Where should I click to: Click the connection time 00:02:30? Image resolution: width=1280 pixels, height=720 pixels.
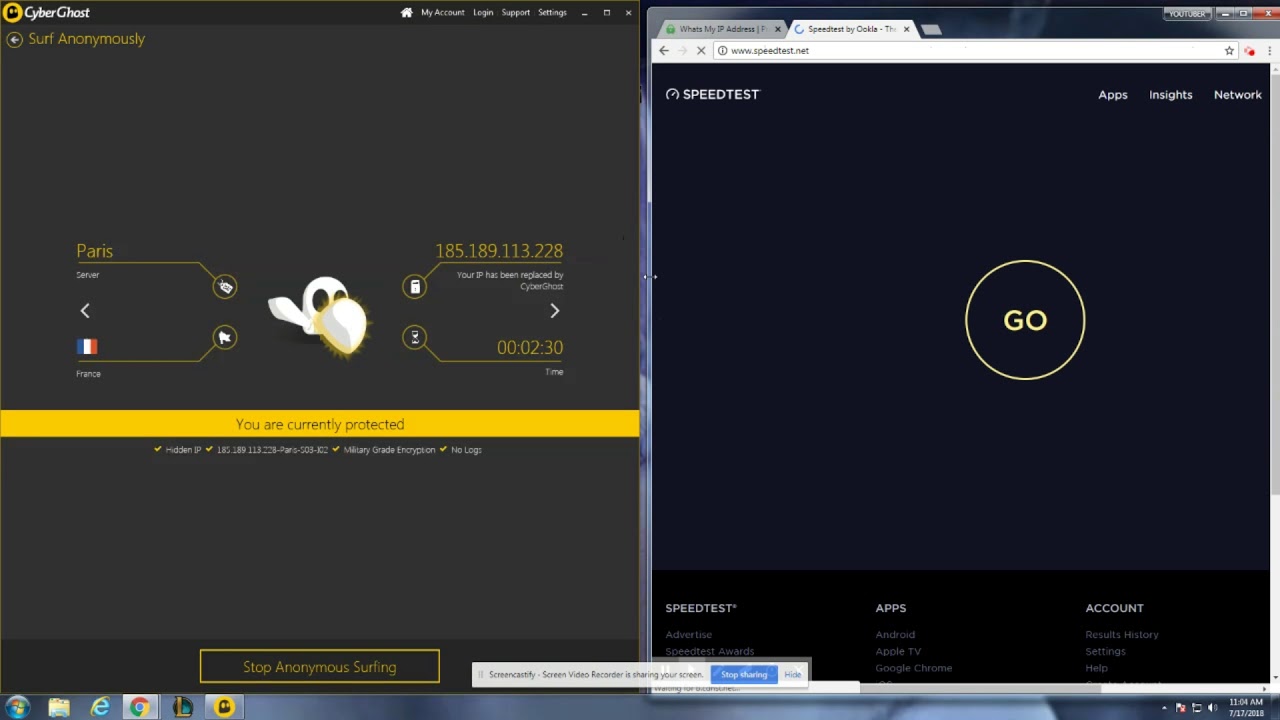pos(530,347)
